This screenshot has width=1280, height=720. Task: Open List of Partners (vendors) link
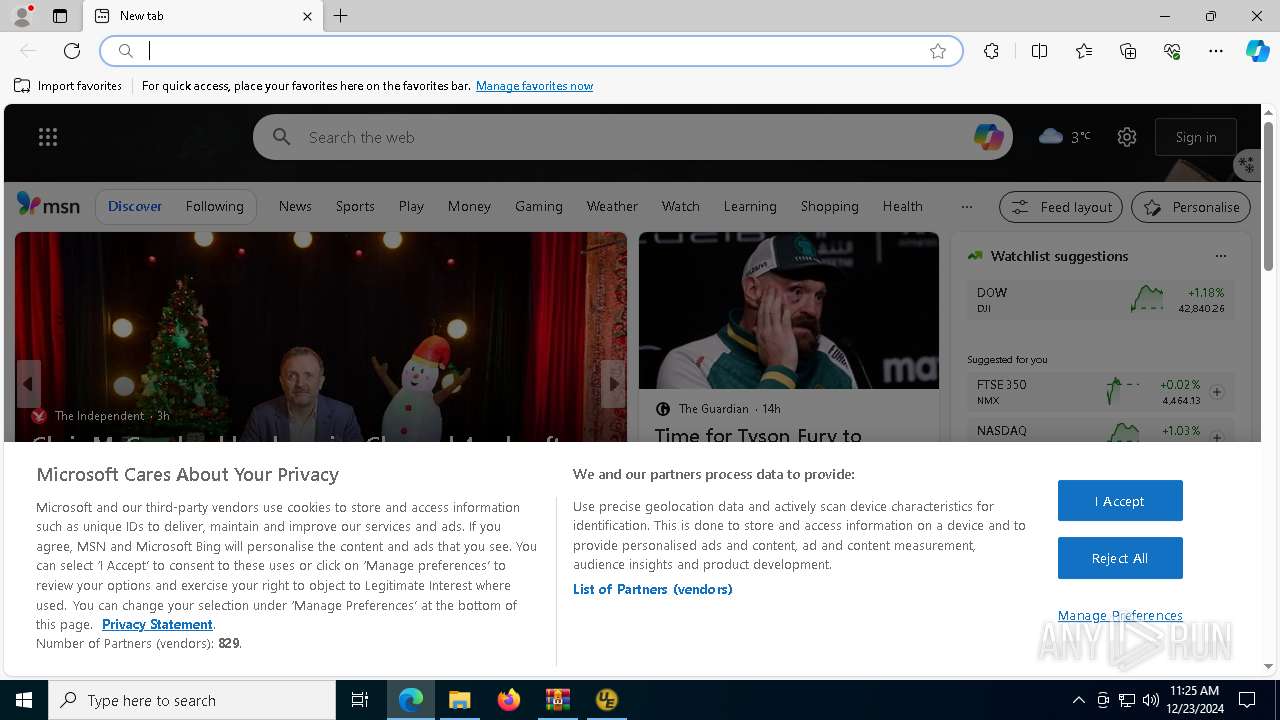tap(653, 589)
